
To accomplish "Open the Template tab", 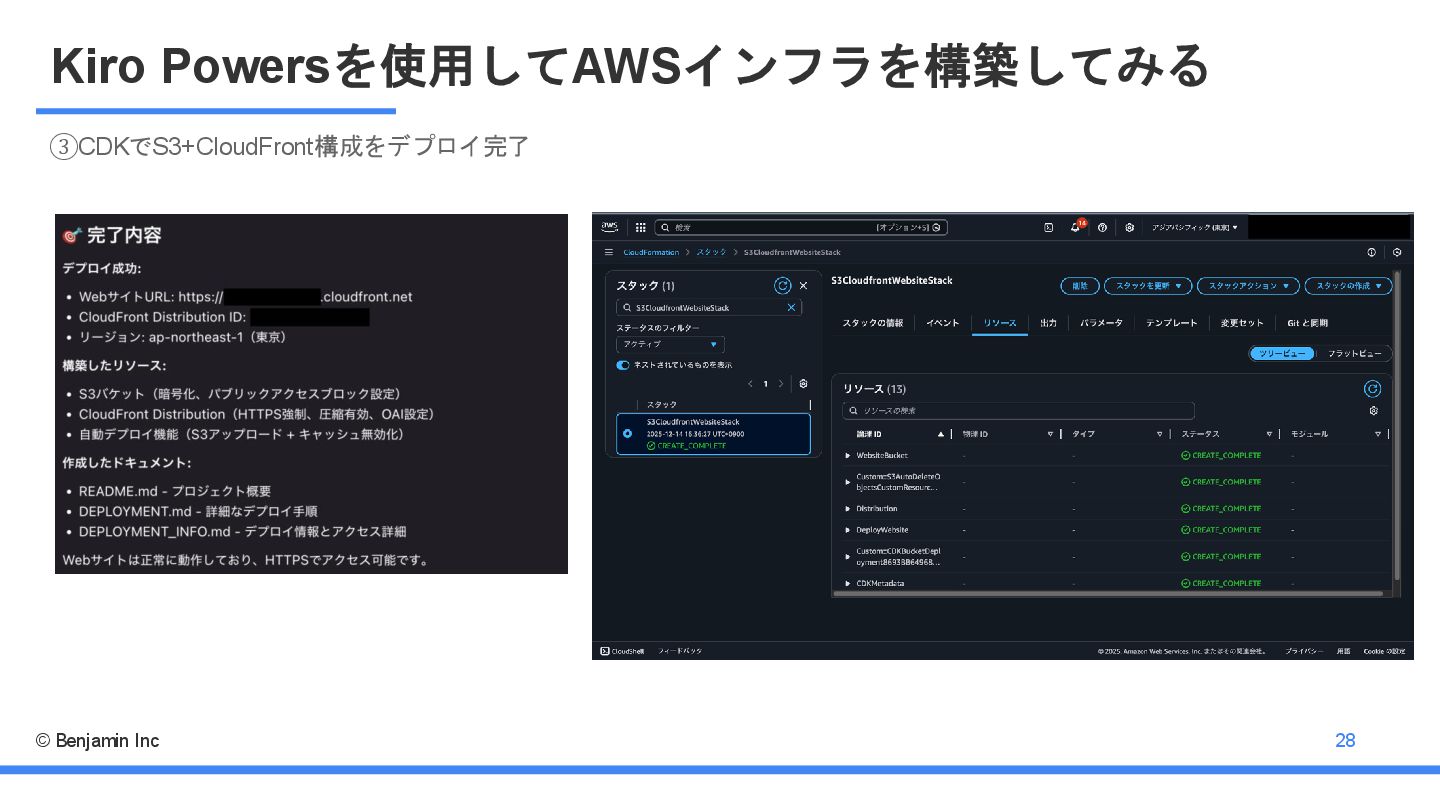I will coord(1171,323).
